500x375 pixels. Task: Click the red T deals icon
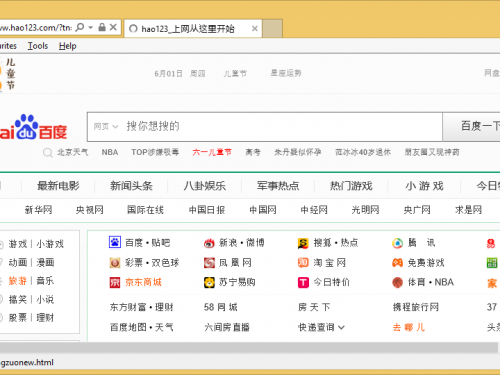click(x=303, y=283)
